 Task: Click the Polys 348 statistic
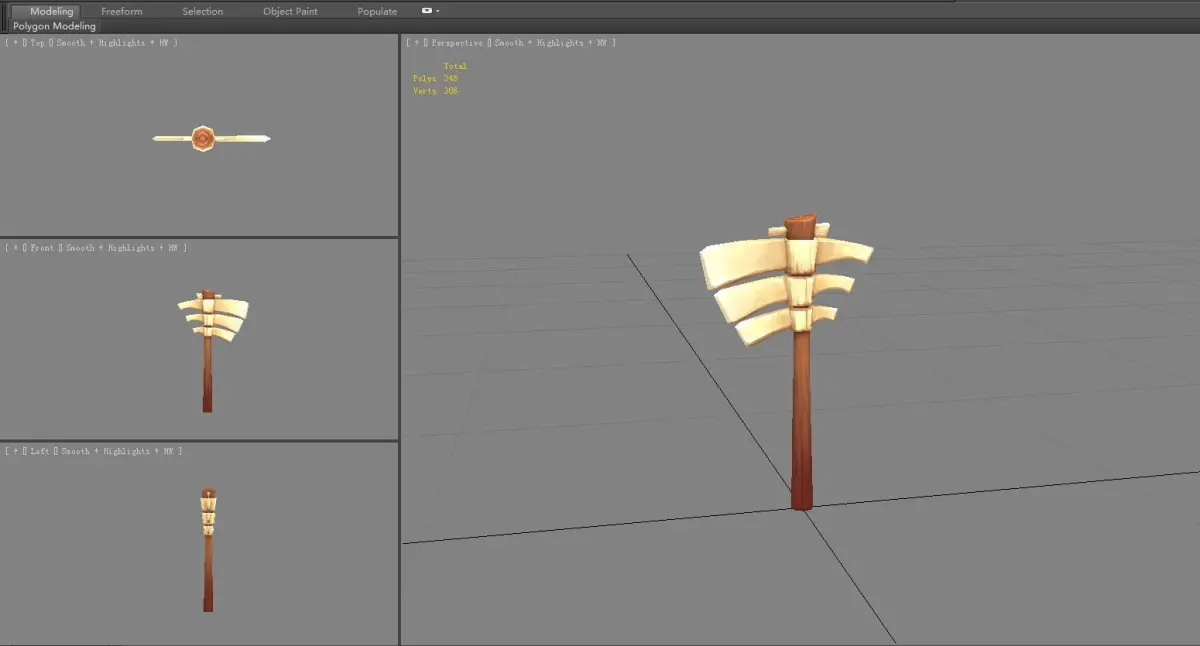coord(435,78)
